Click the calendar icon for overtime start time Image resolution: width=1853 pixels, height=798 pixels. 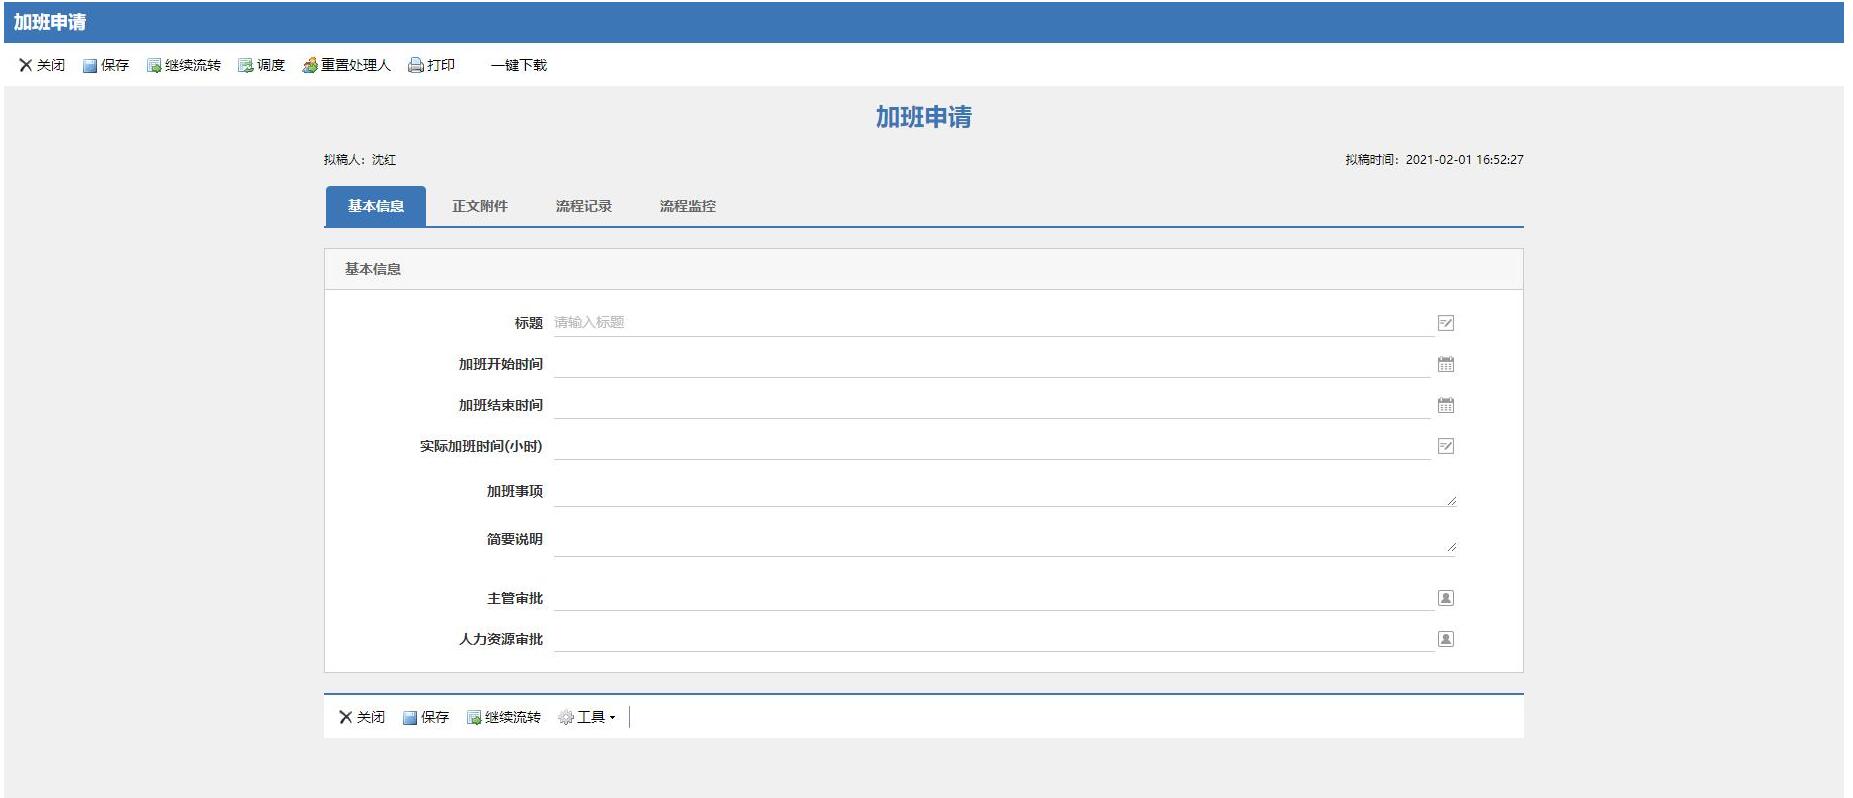1445,364
